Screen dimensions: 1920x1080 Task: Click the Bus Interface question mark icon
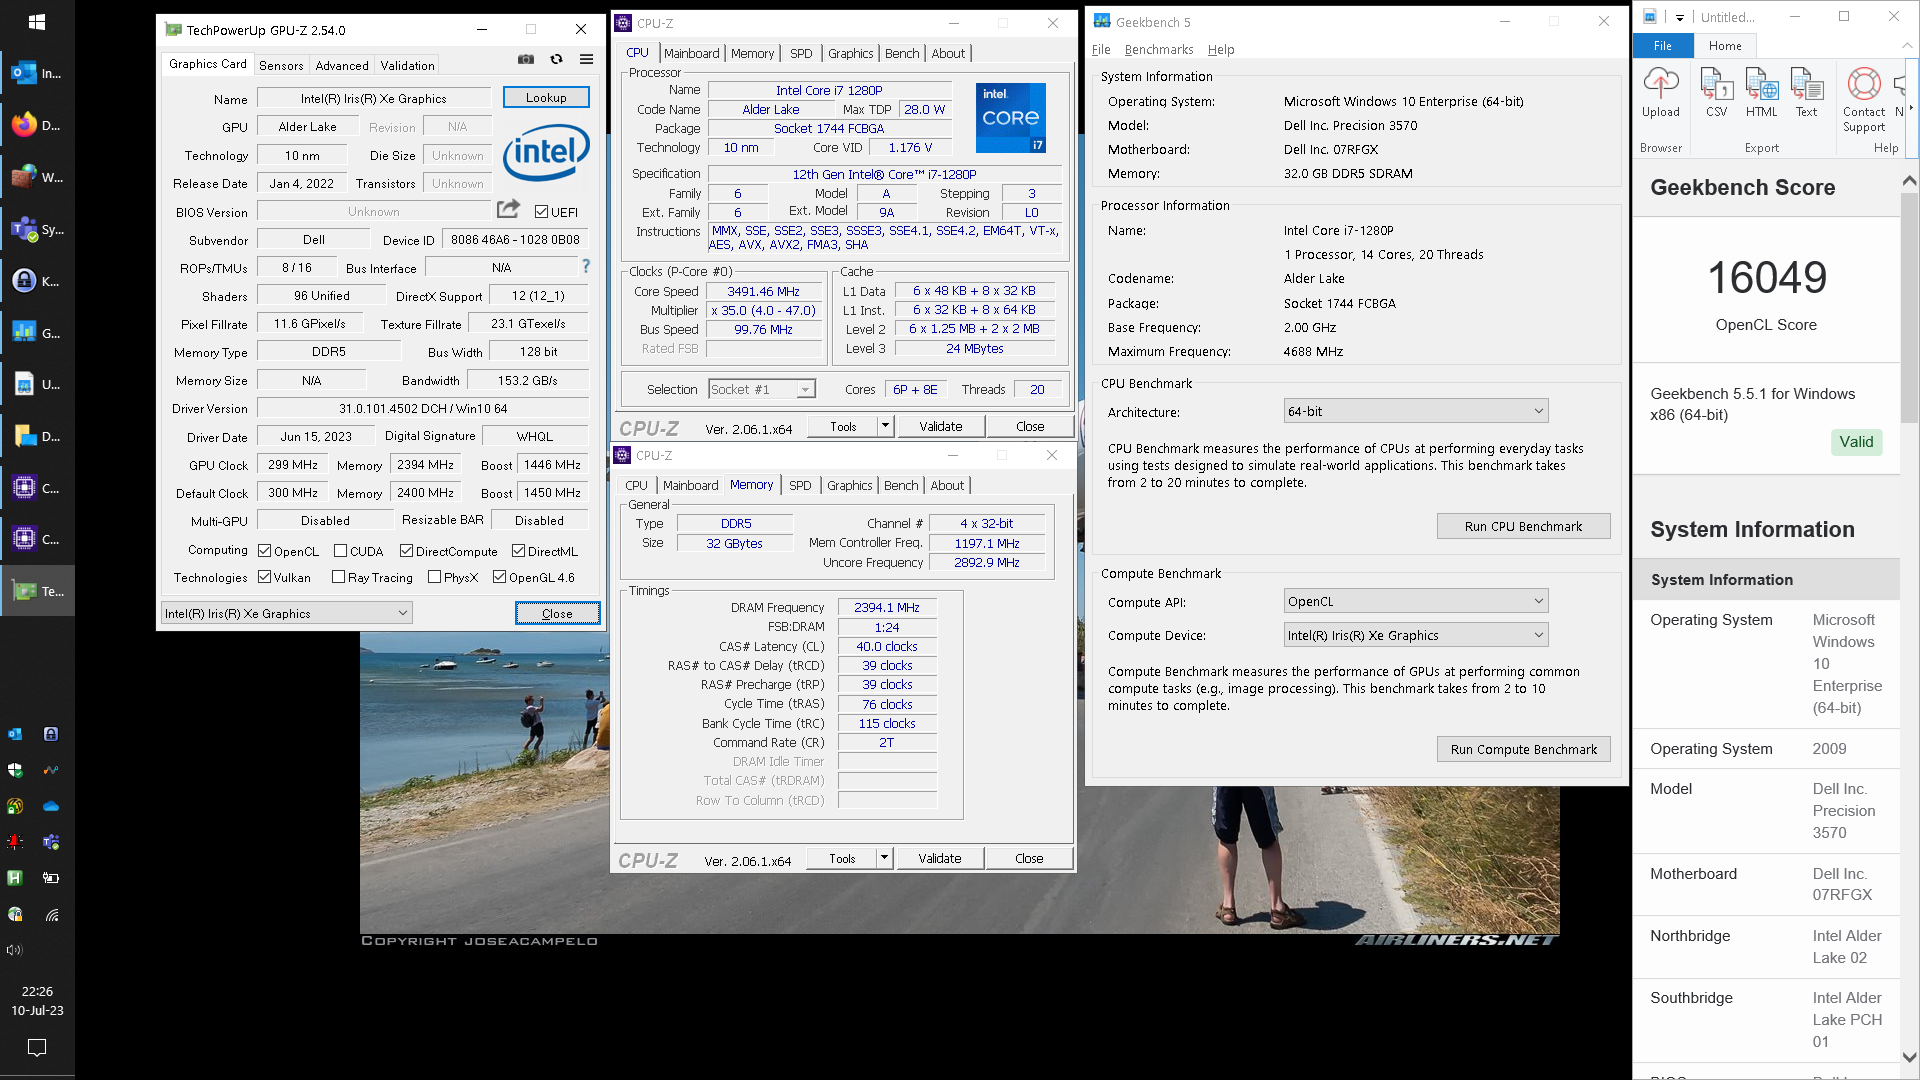586,266
